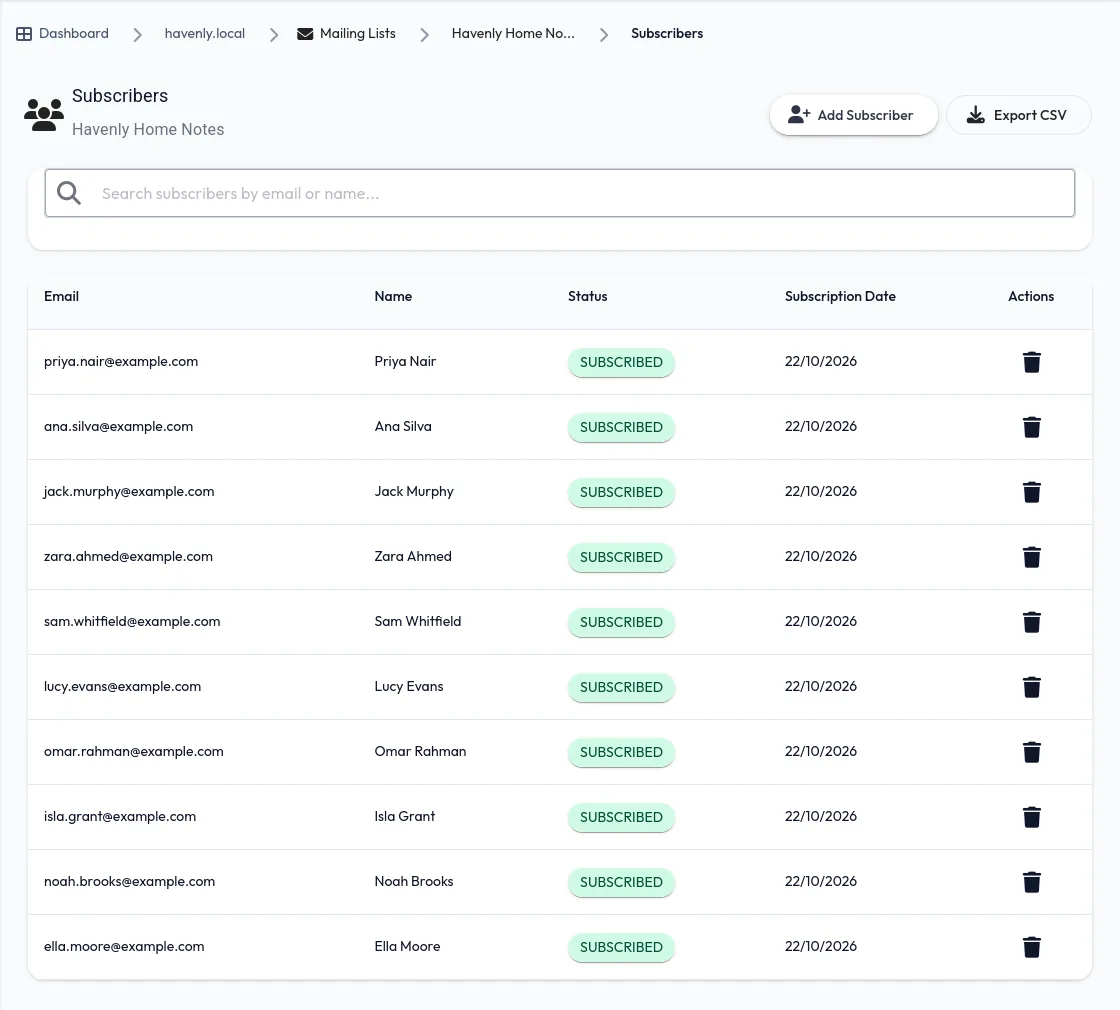Screen dimensions: 1120x1010
Task: Click the subscribers group icon beside heading
Action: point(44,114)
